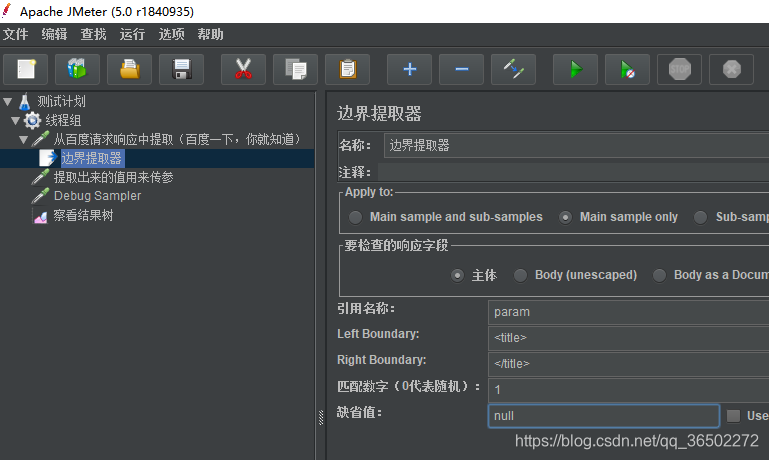This screenshot has height=460, width=769.
Task: Collapse the 从百度请求响应中提取 sampler node
Action: coord(23,140)
